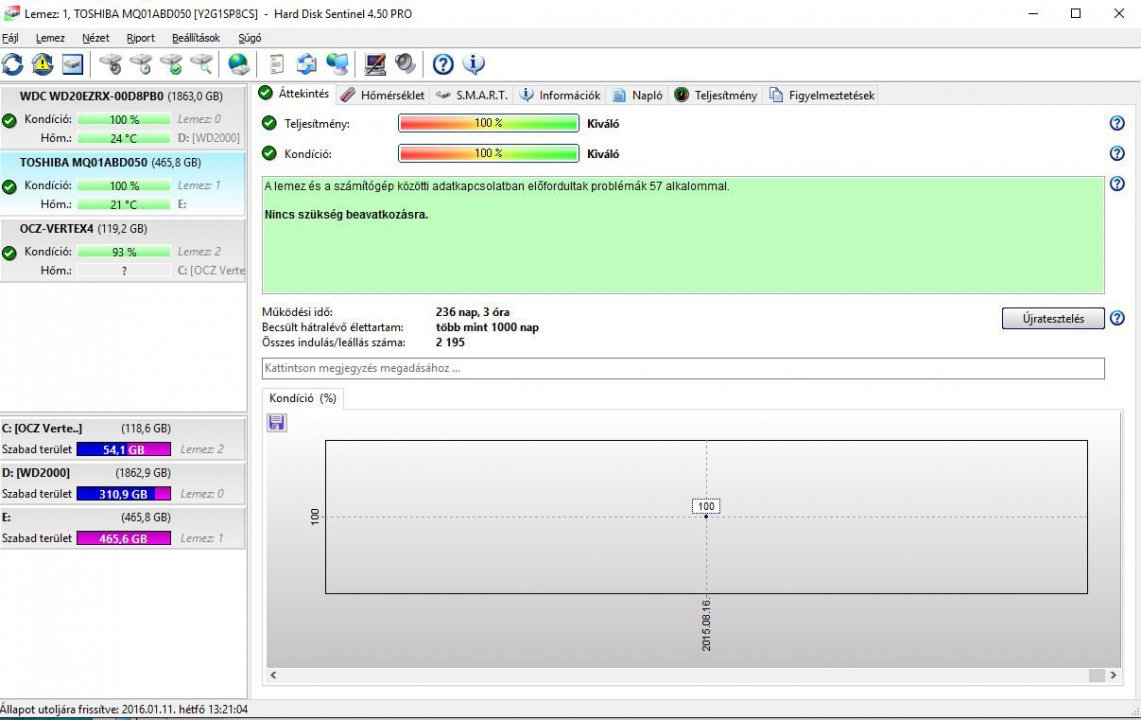Click the yellow warning triangle toolbar icon
Viewport: 1141px width, 720px height.
point(42,65)
